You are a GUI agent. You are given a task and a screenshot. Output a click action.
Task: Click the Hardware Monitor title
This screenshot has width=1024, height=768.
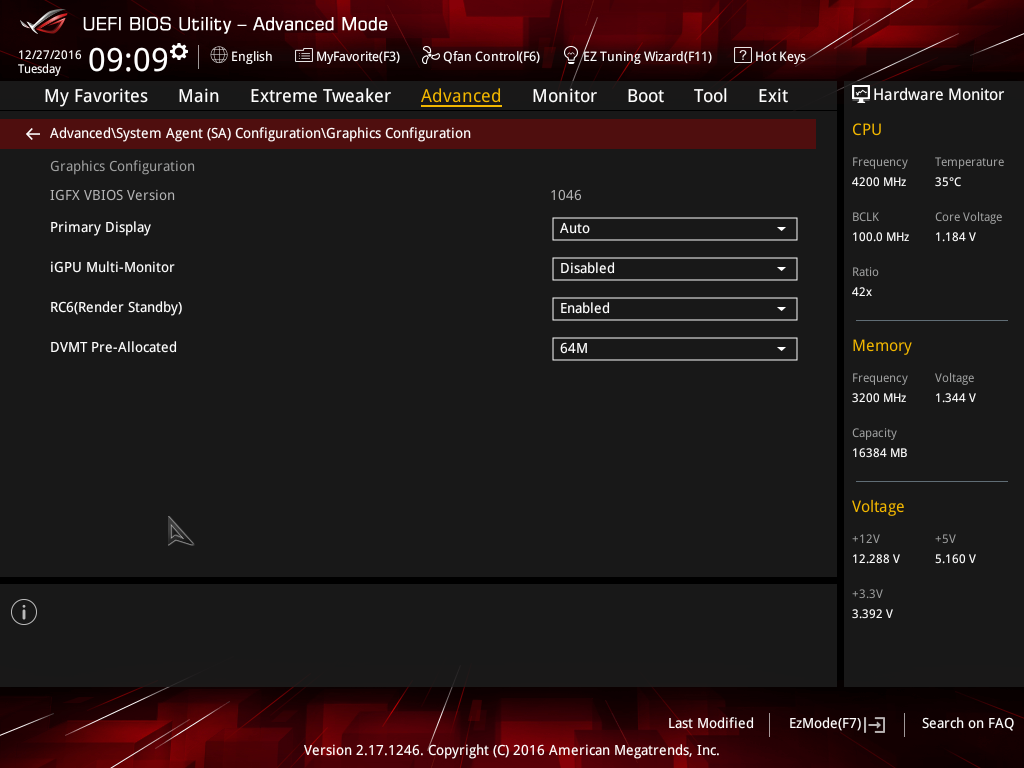[x=938, y=95]
